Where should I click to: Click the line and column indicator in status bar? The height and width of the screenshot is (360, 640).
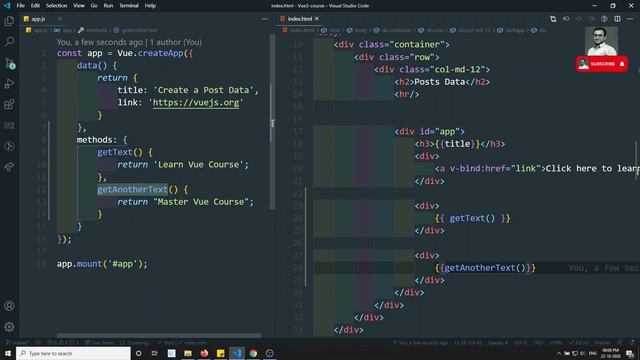click(x=468, y=343)
